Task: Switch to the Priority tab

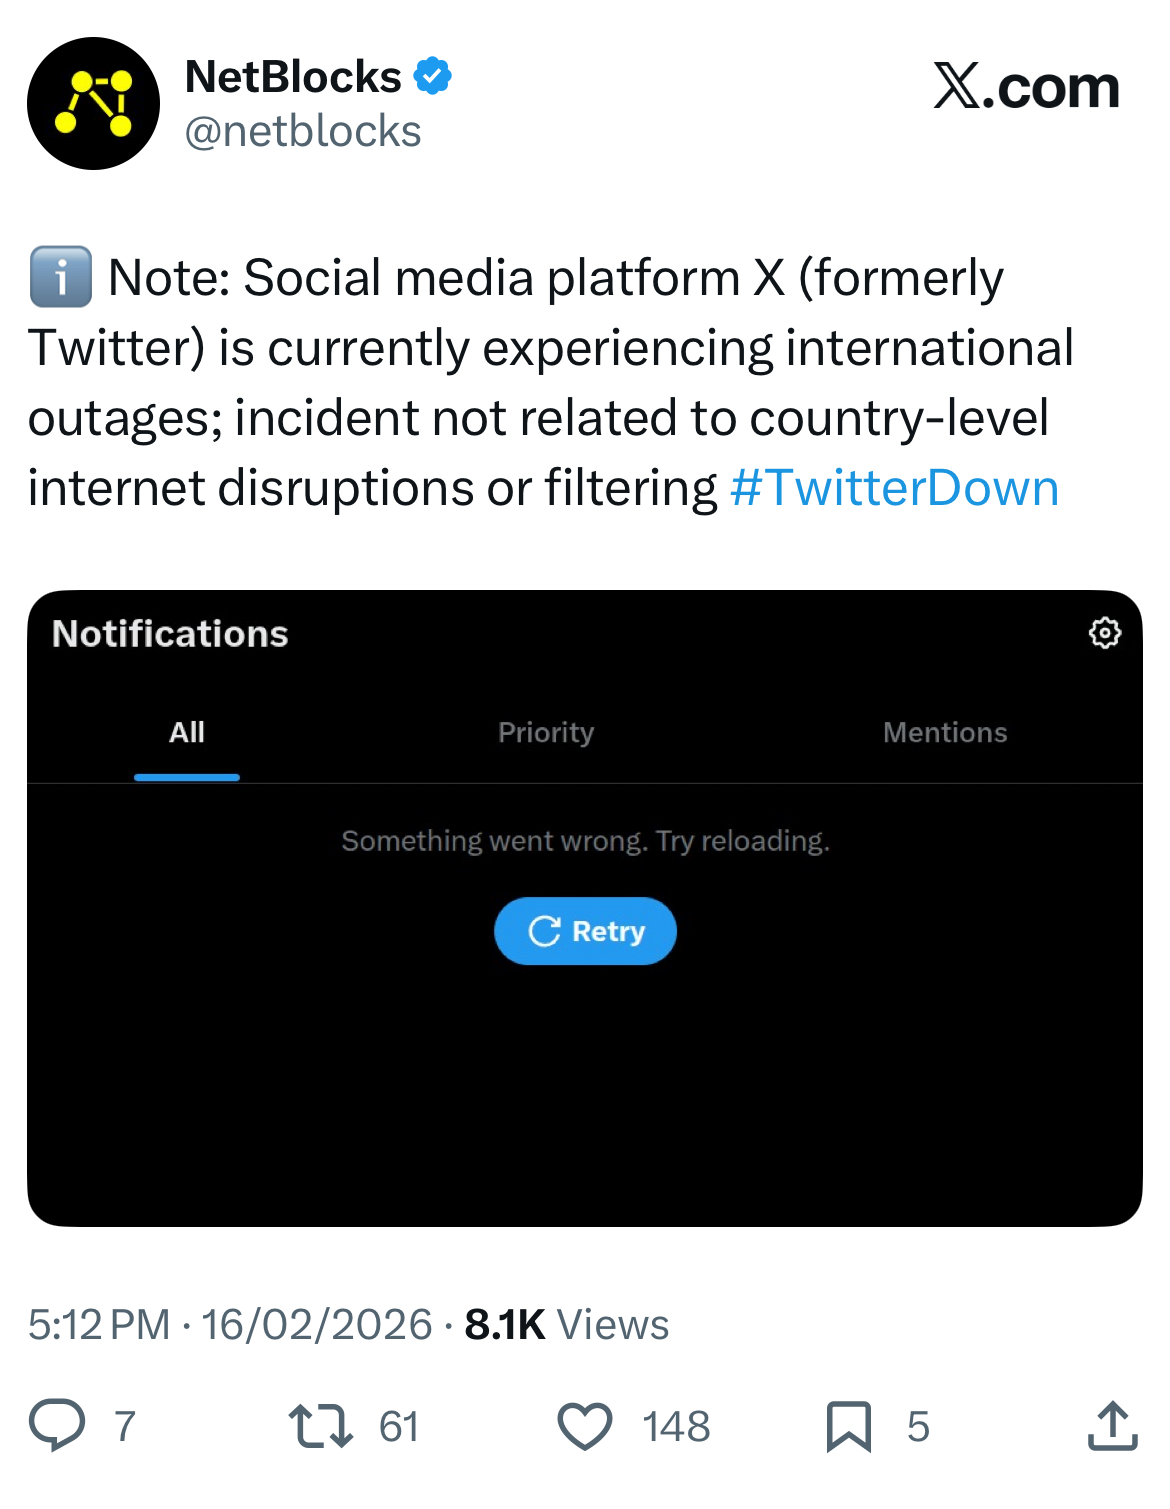Action: click(546, 733)
